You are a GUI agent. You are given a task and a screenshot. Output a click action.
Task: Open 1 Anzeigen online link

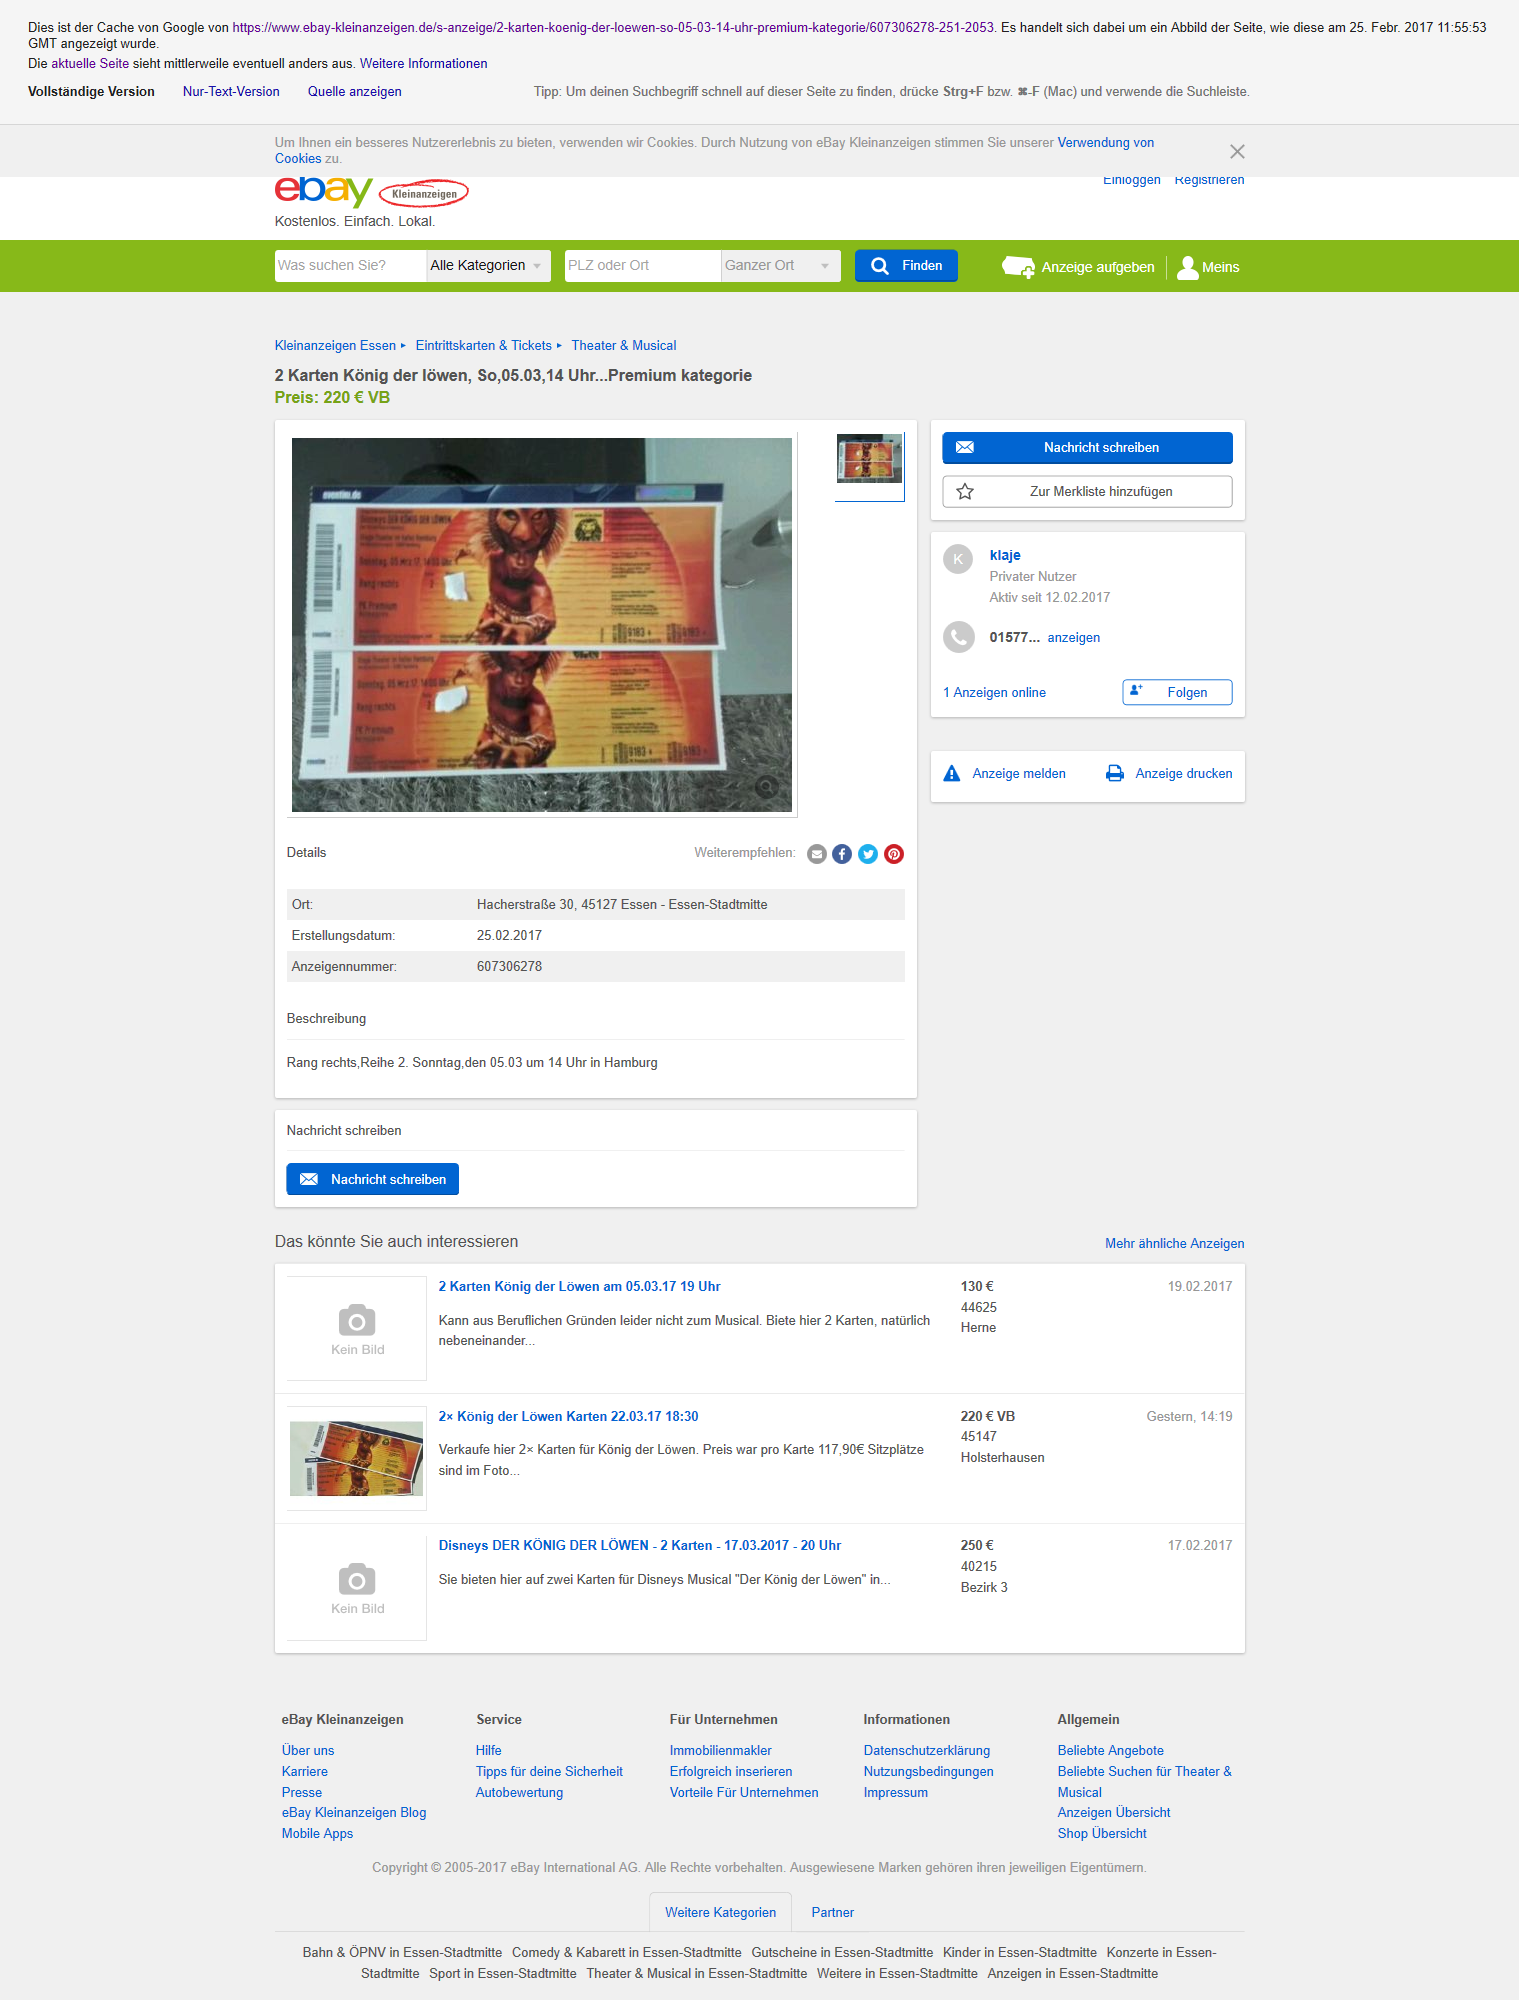(x=994, y=693)
